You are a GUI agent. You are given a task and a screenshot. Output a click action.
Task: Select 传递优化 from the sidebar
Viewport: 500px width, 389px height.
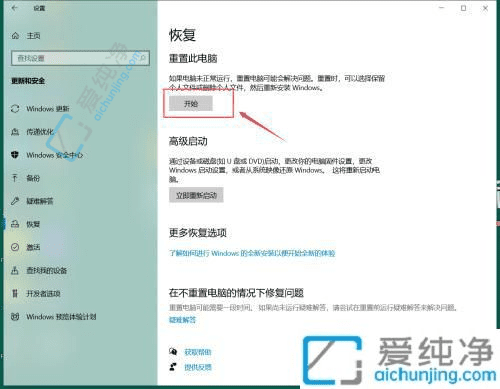40,132
